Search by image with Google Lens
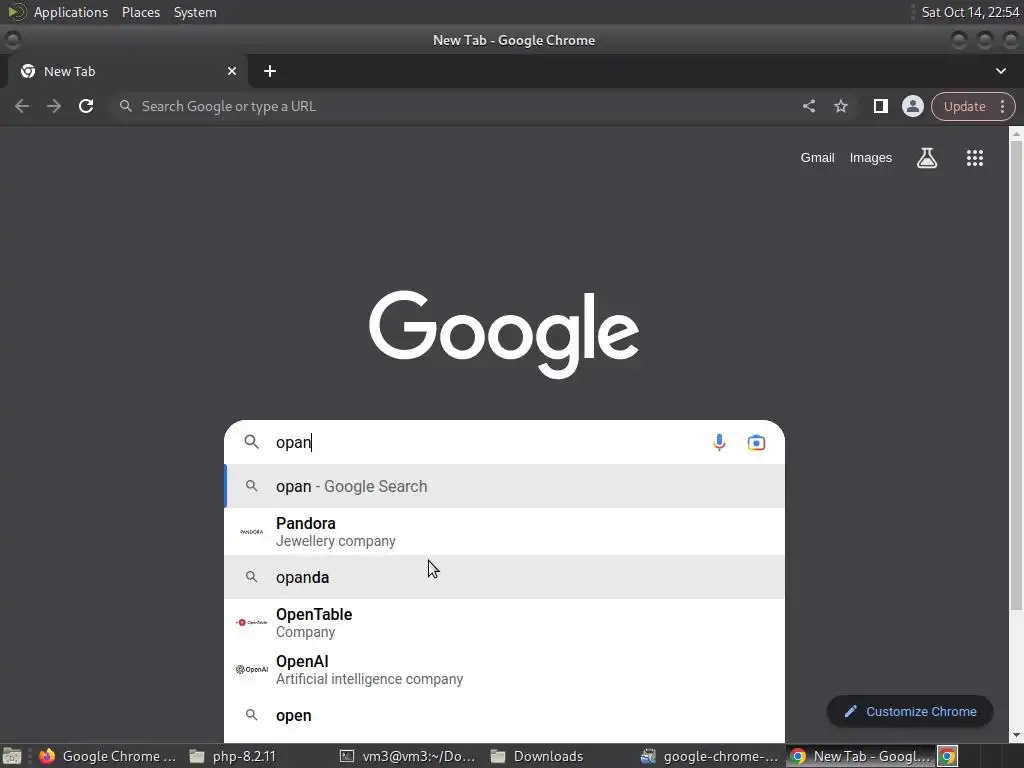Image resolution: width=1024 pixels, height=768 pixels. coord(756,442)
